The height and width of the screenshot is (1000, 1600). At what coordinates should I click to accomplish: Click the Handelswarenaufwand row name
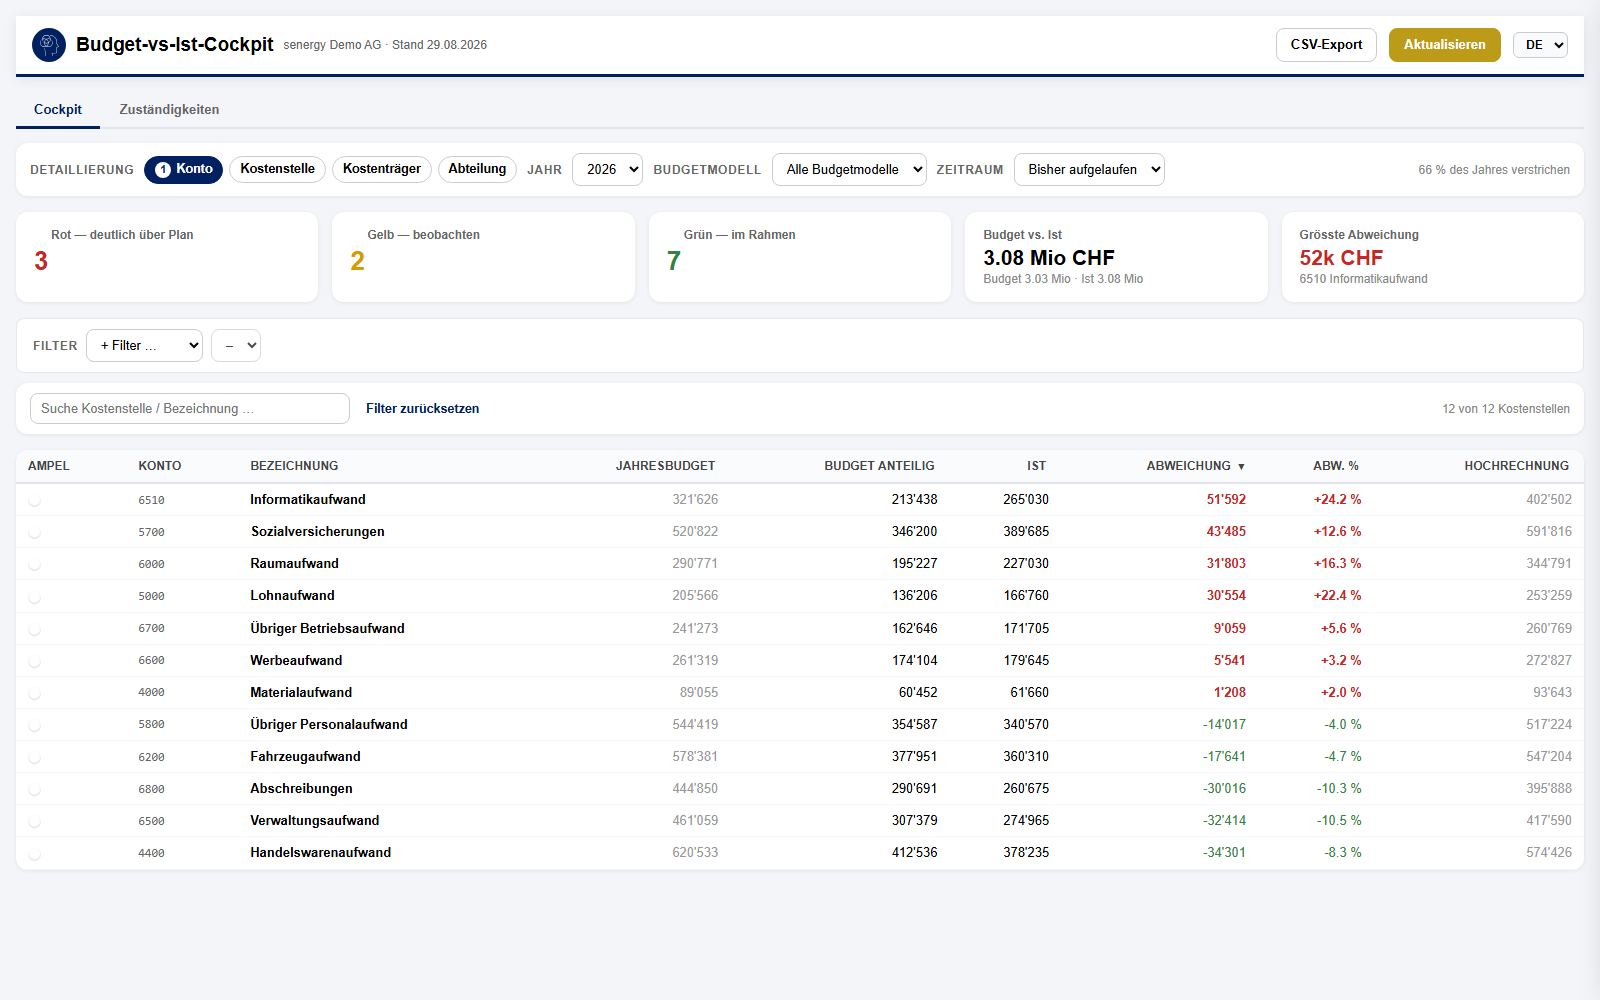point(321,853)
